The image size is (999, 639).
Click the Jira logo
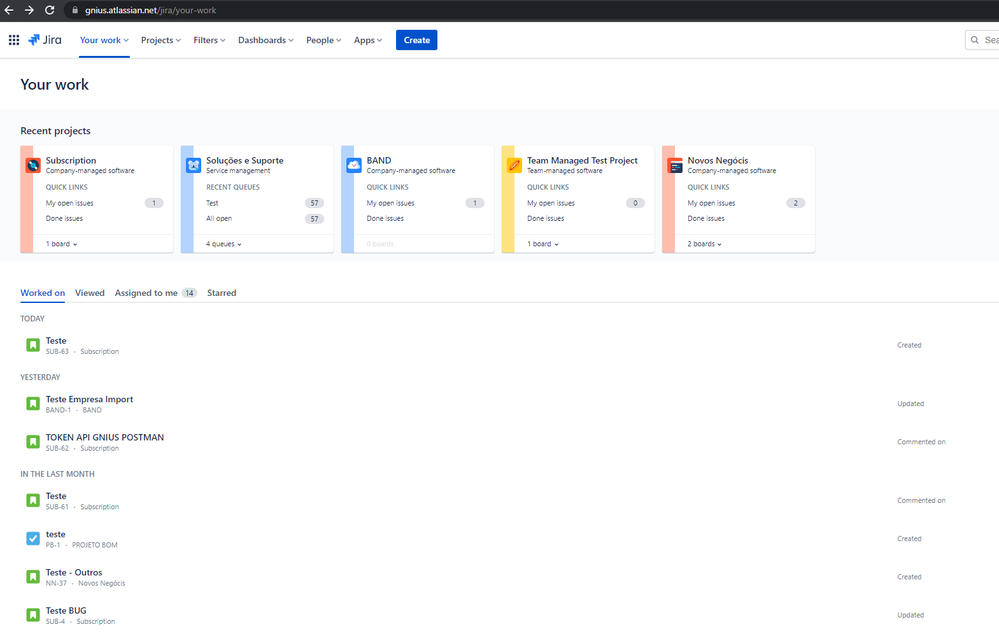click(x=45, y=40)
